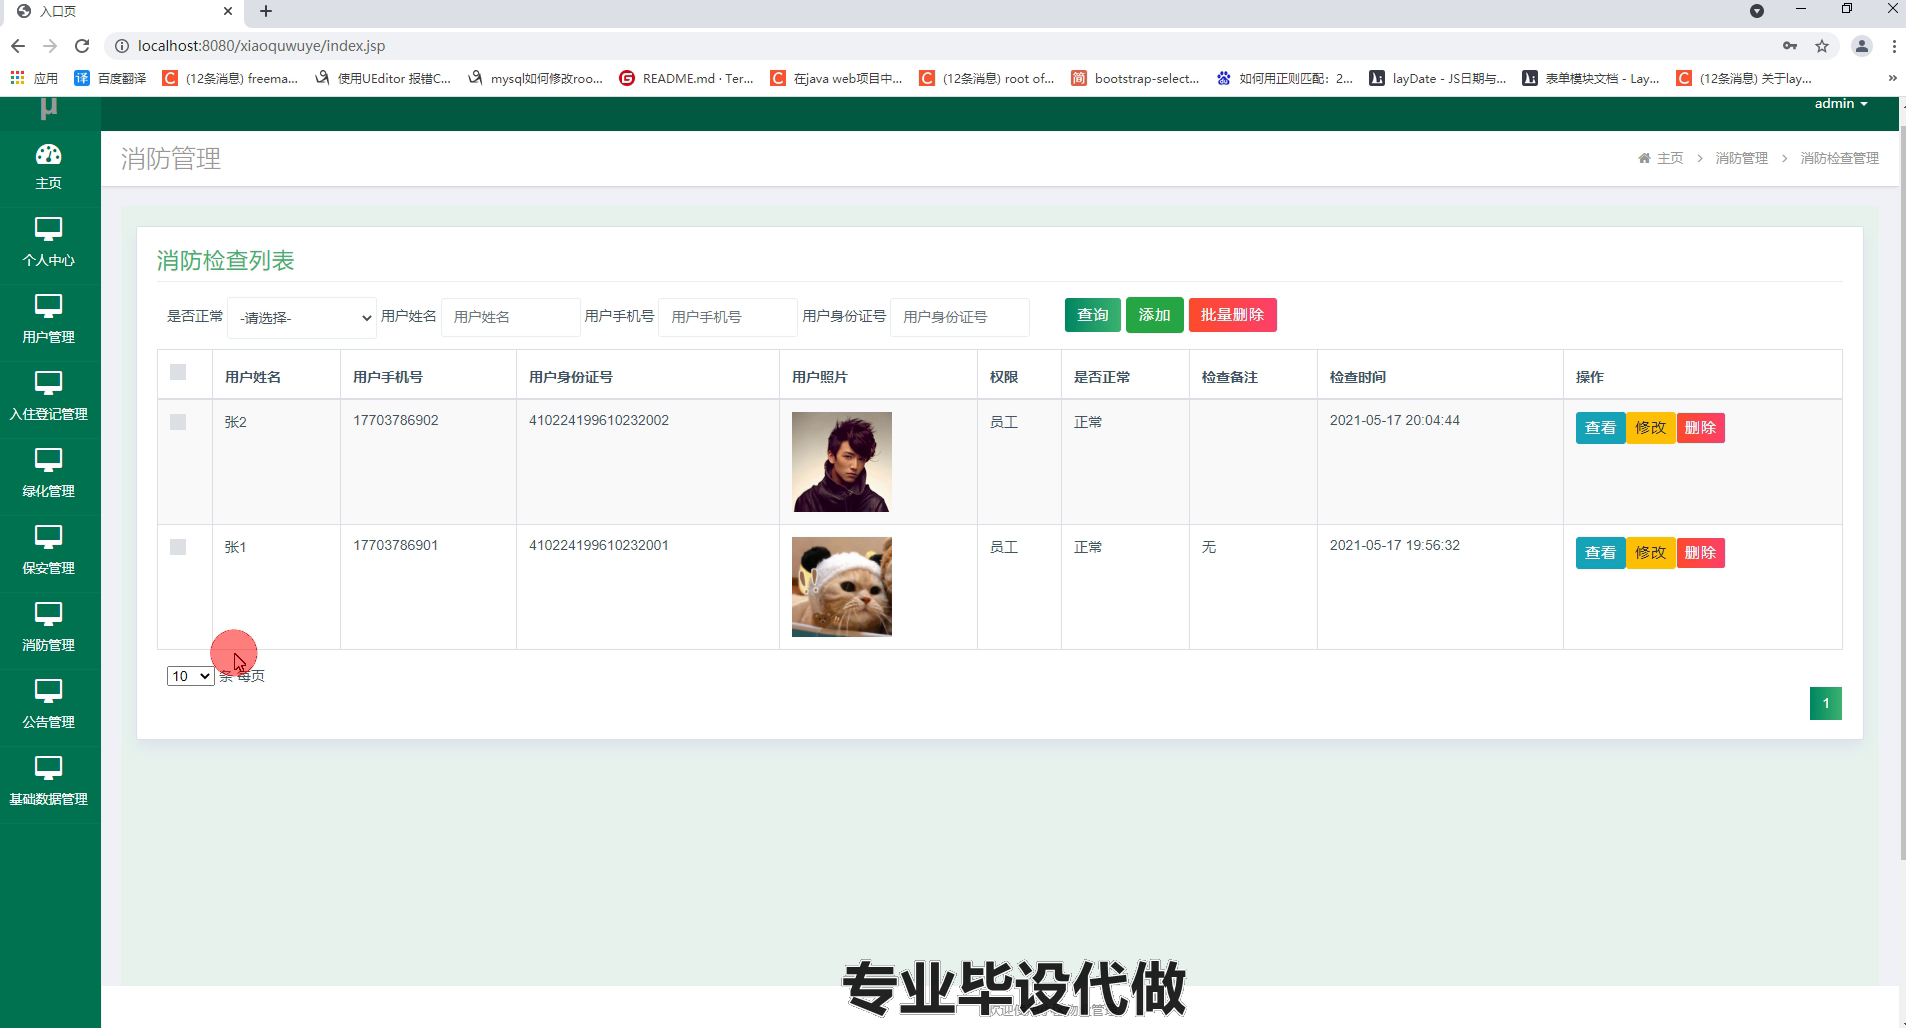Open README.md bookmark
Screen dimensions: 1906x1028
[686, 78]
